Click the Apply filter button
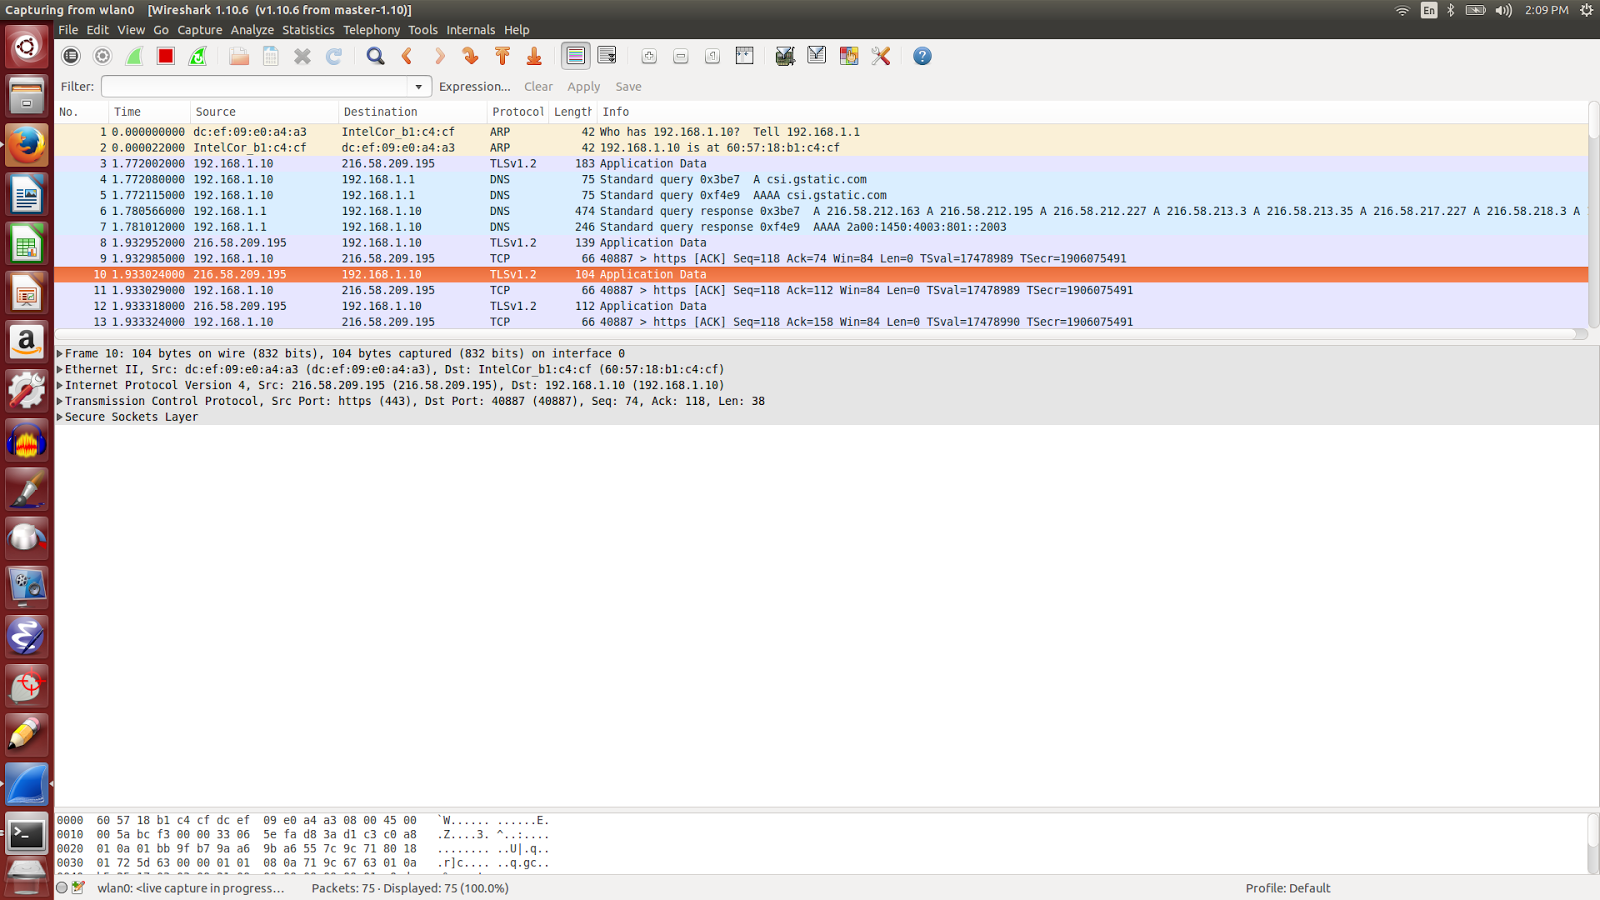 [x=583, y=86]
